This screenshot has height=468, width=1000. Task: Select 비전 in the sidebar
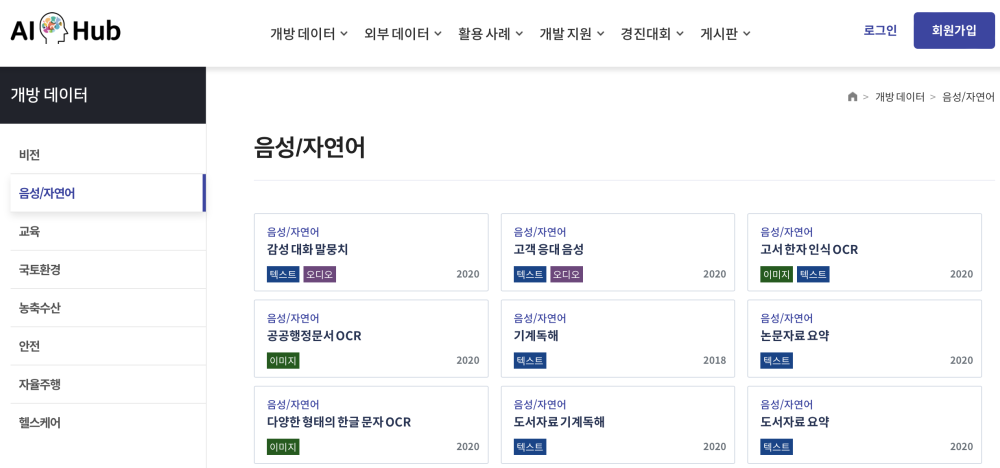(x=30, y=154)
